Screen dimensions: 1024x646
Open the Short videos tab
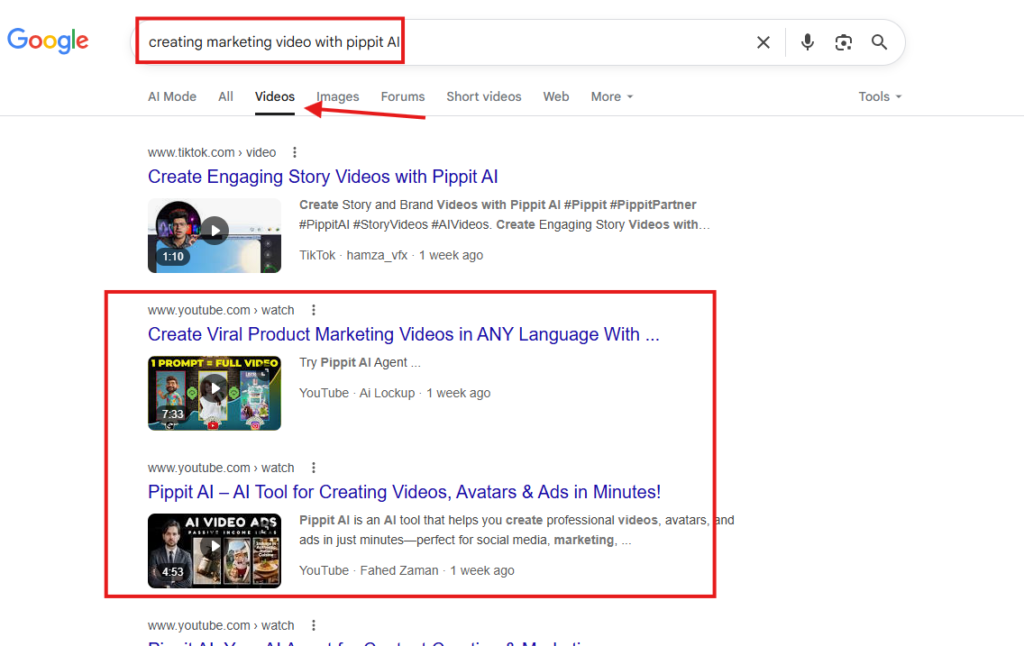pyautogui.click(x=483, y=97)
